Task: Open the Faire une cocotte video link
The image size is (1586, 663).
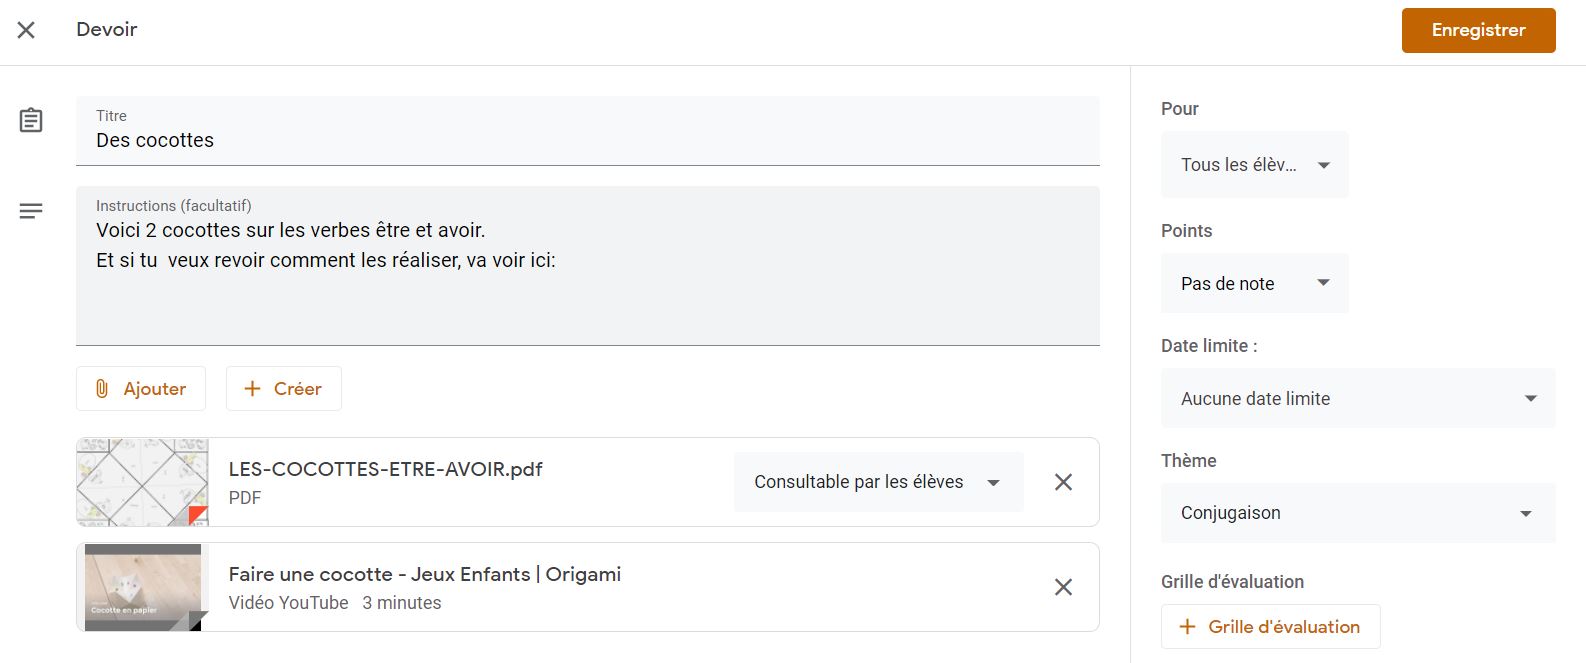Action: click(x=424, y=574)
